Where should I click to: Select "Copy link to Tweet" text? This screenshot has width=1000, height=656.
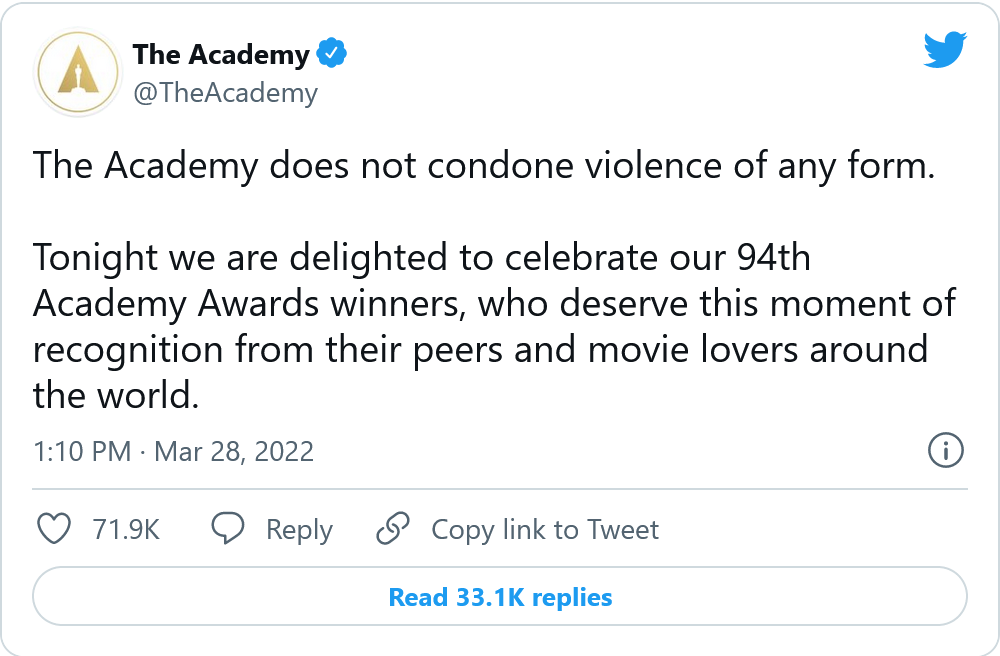click(545, 530)
